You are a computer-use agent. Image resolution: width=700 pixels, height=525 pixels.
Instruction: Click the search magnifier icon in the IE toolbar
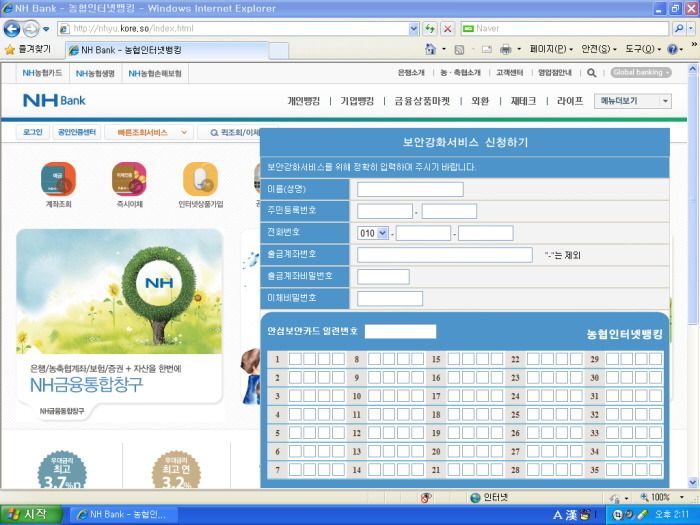click(x=679, y=29)
